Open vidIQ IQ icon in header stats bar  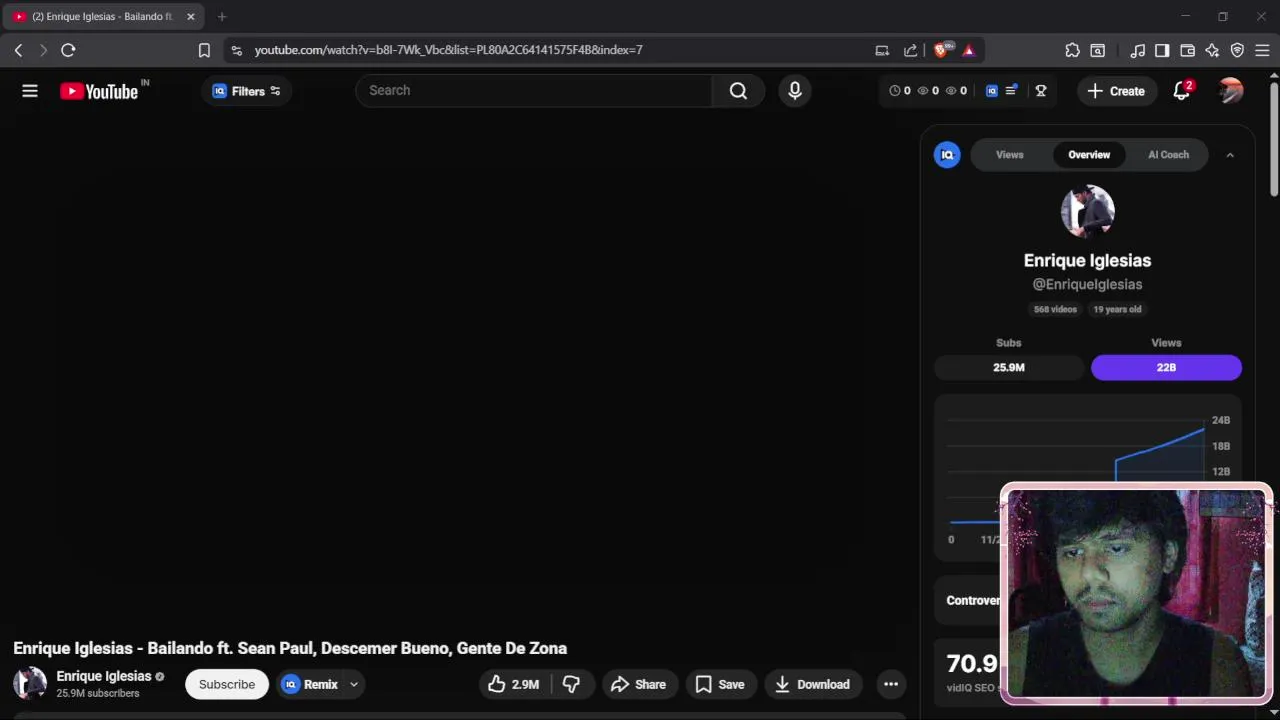pyautogui.click(x=991, y=91)
